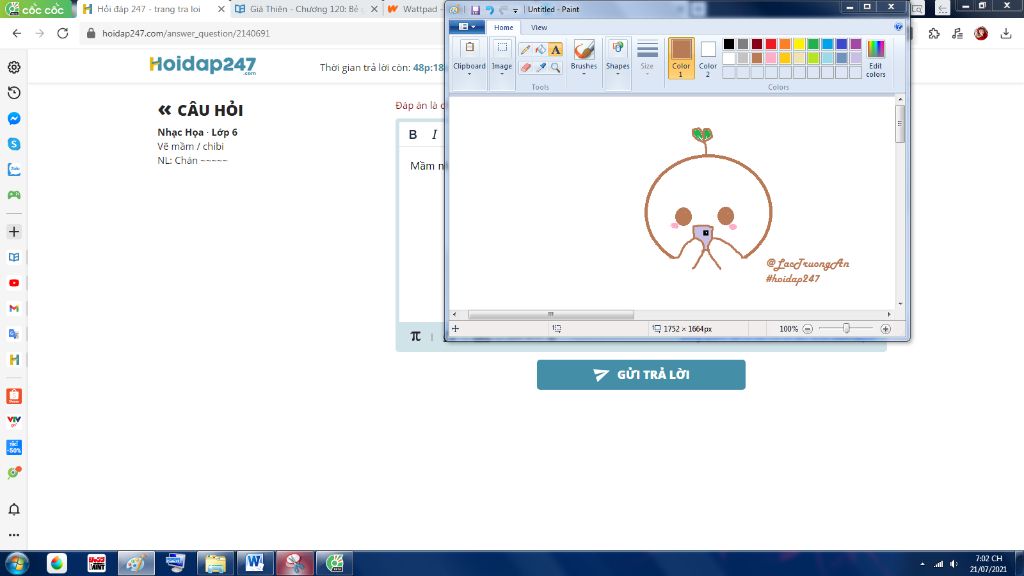Screen dimensions: 1024x576
Task: Pick the green color swatch
Action: (813, 44)
